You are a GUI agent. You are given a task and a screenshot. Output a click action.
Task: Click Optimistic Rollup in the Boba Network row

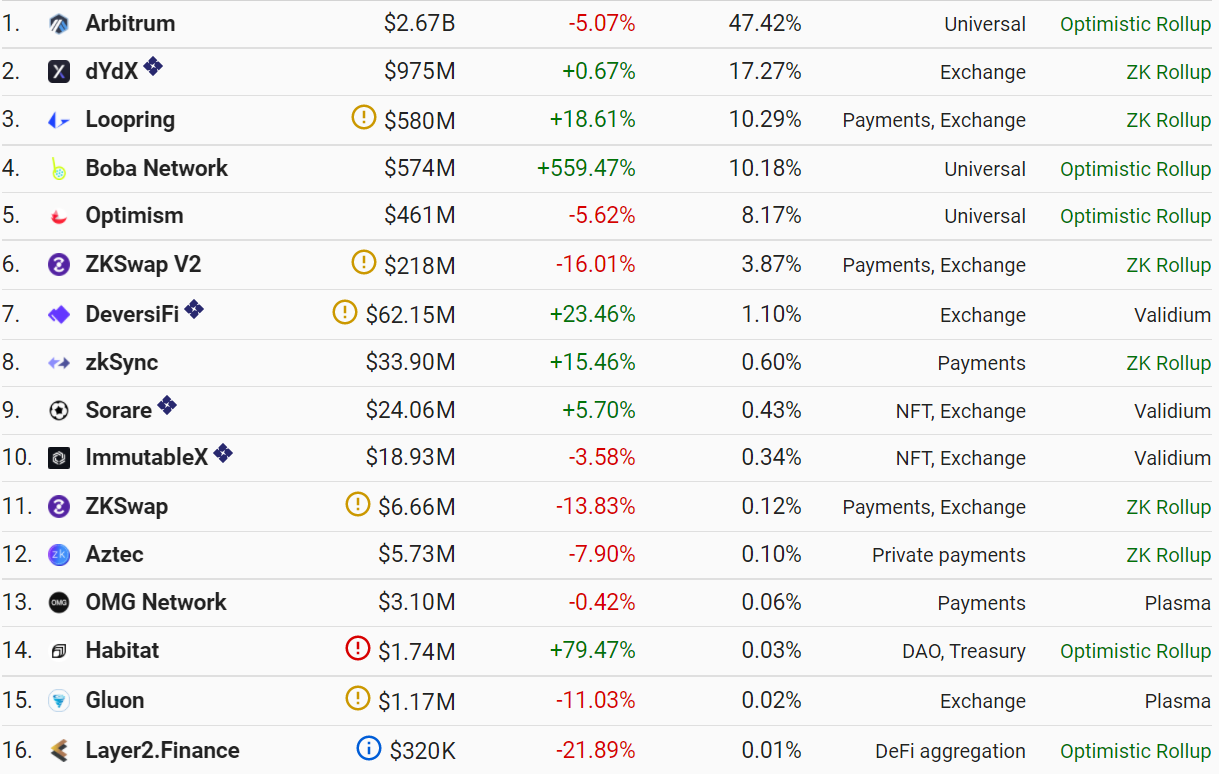tap(1136, 169)
